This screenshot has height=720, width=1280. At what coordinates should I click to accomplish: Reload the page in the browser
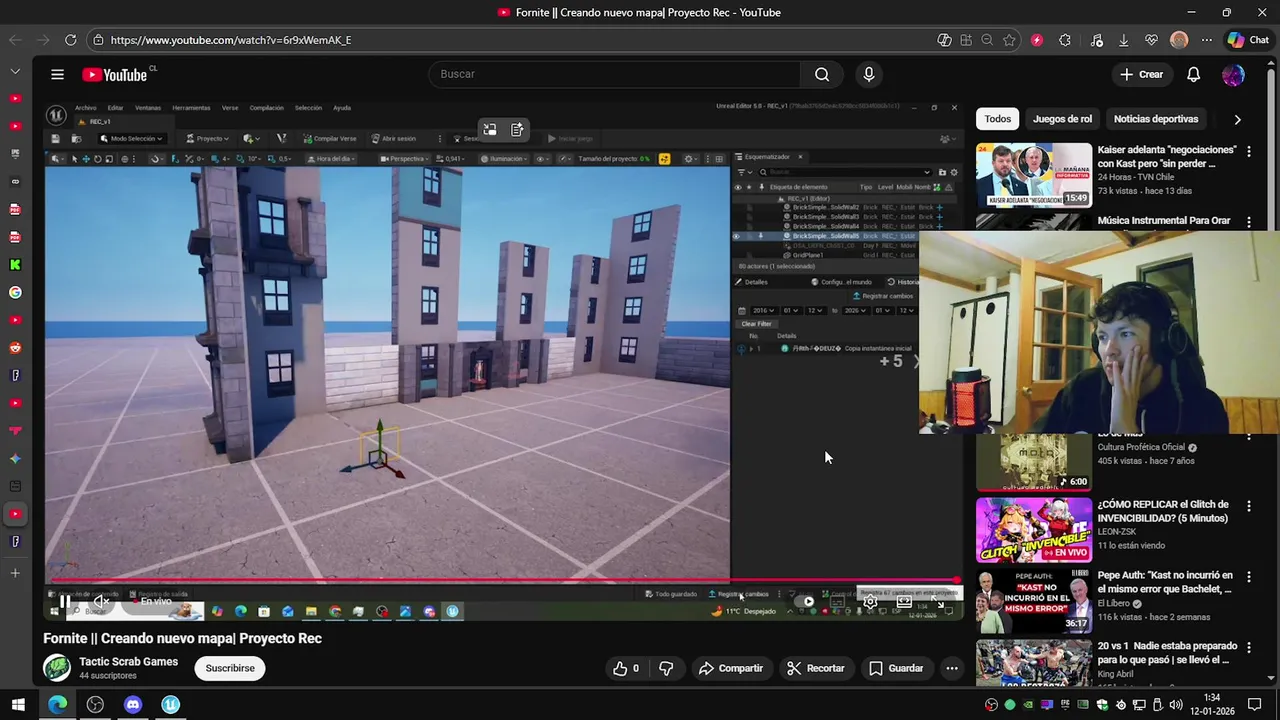click(x=70, y=40)
